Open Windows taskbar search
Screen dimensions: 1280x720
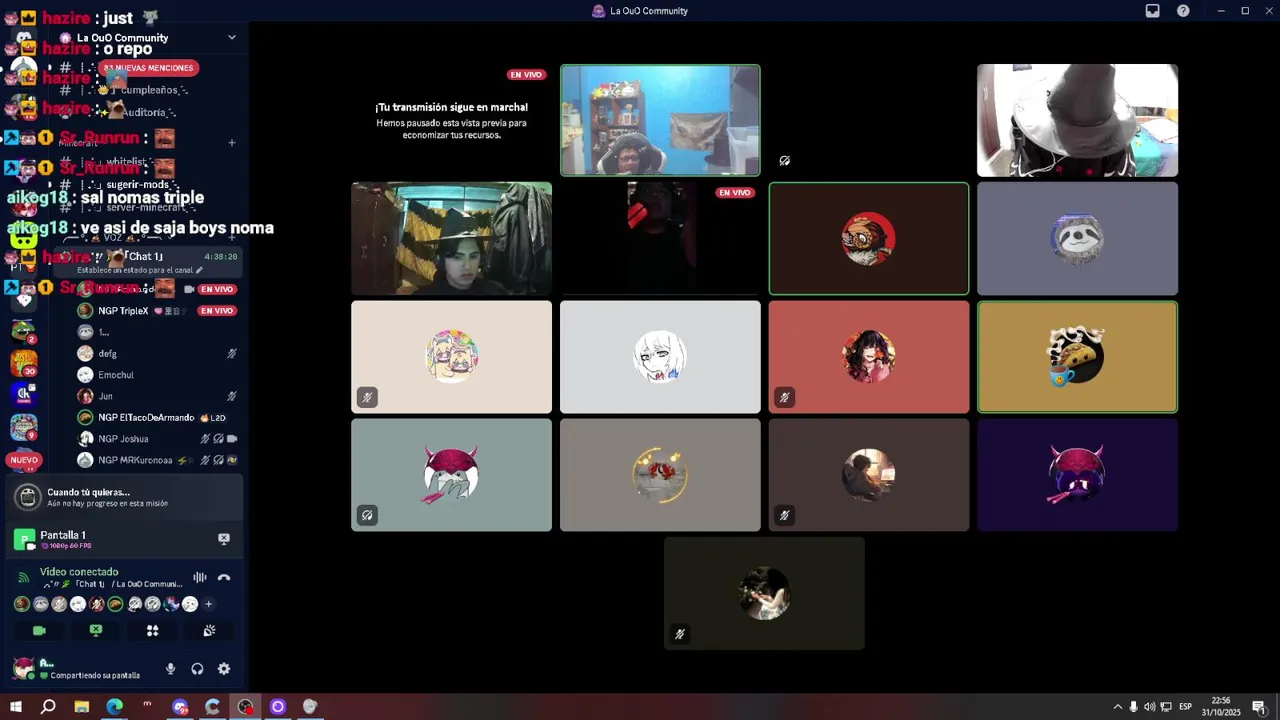(48, 707)
